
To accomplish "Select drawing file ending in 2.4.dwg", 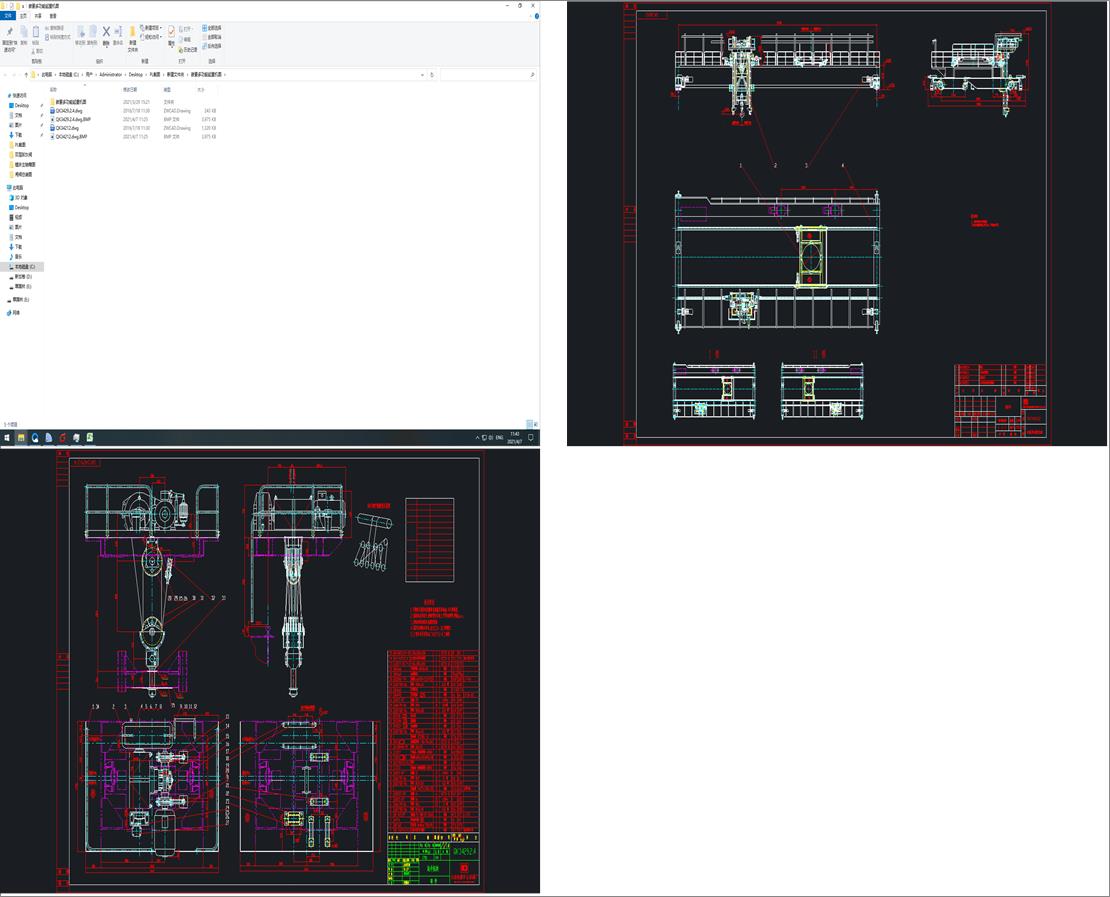I will pyautogui.click(x=69, y=110).
